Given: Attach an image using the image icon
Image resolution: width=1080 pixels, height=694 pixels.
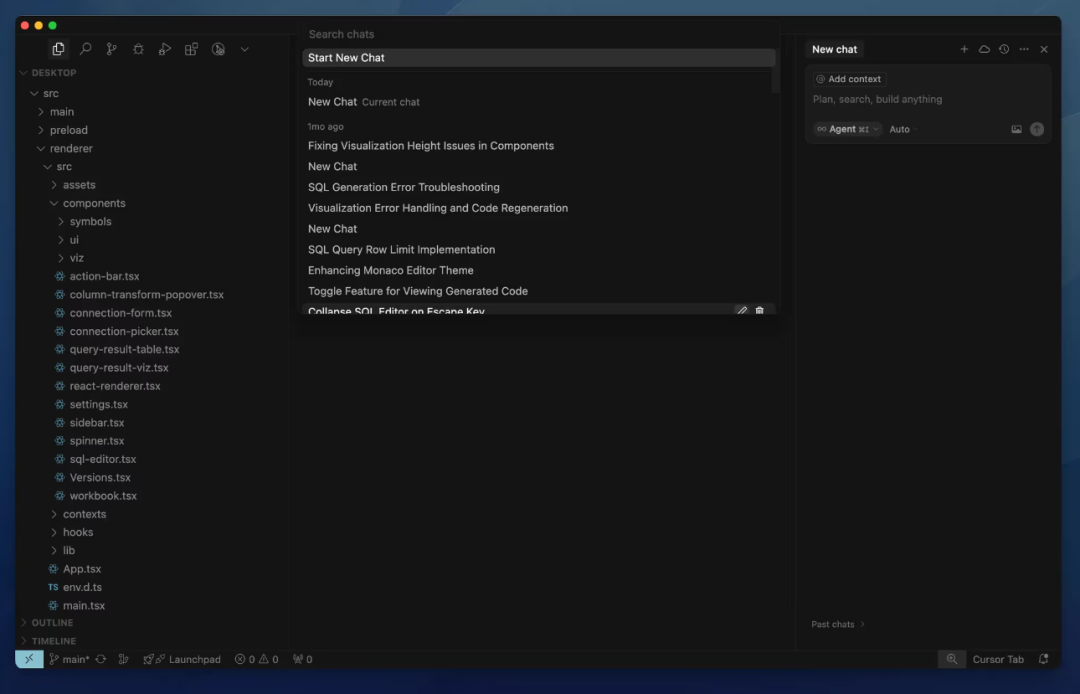Looking at the screenshot, I should pos(1016,129).
